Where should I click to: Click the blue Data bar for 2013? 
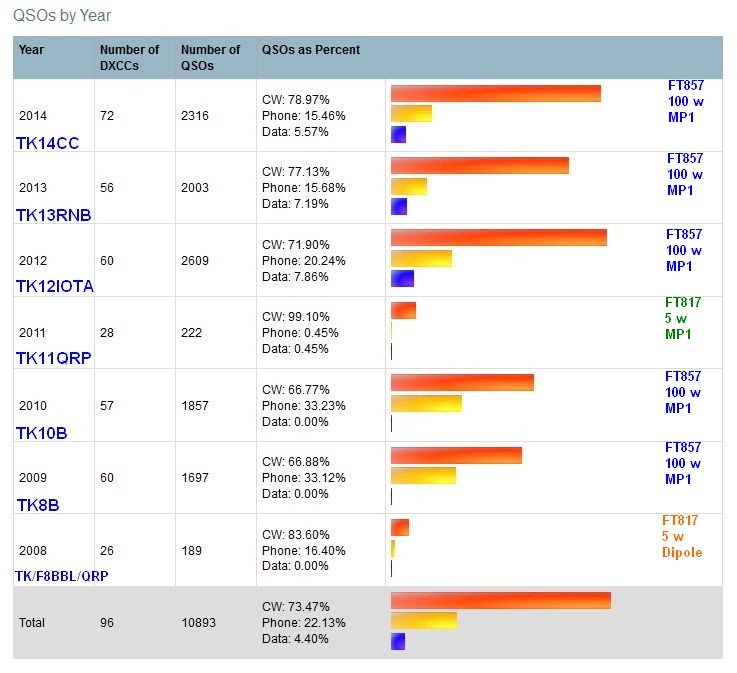point(399,206)
